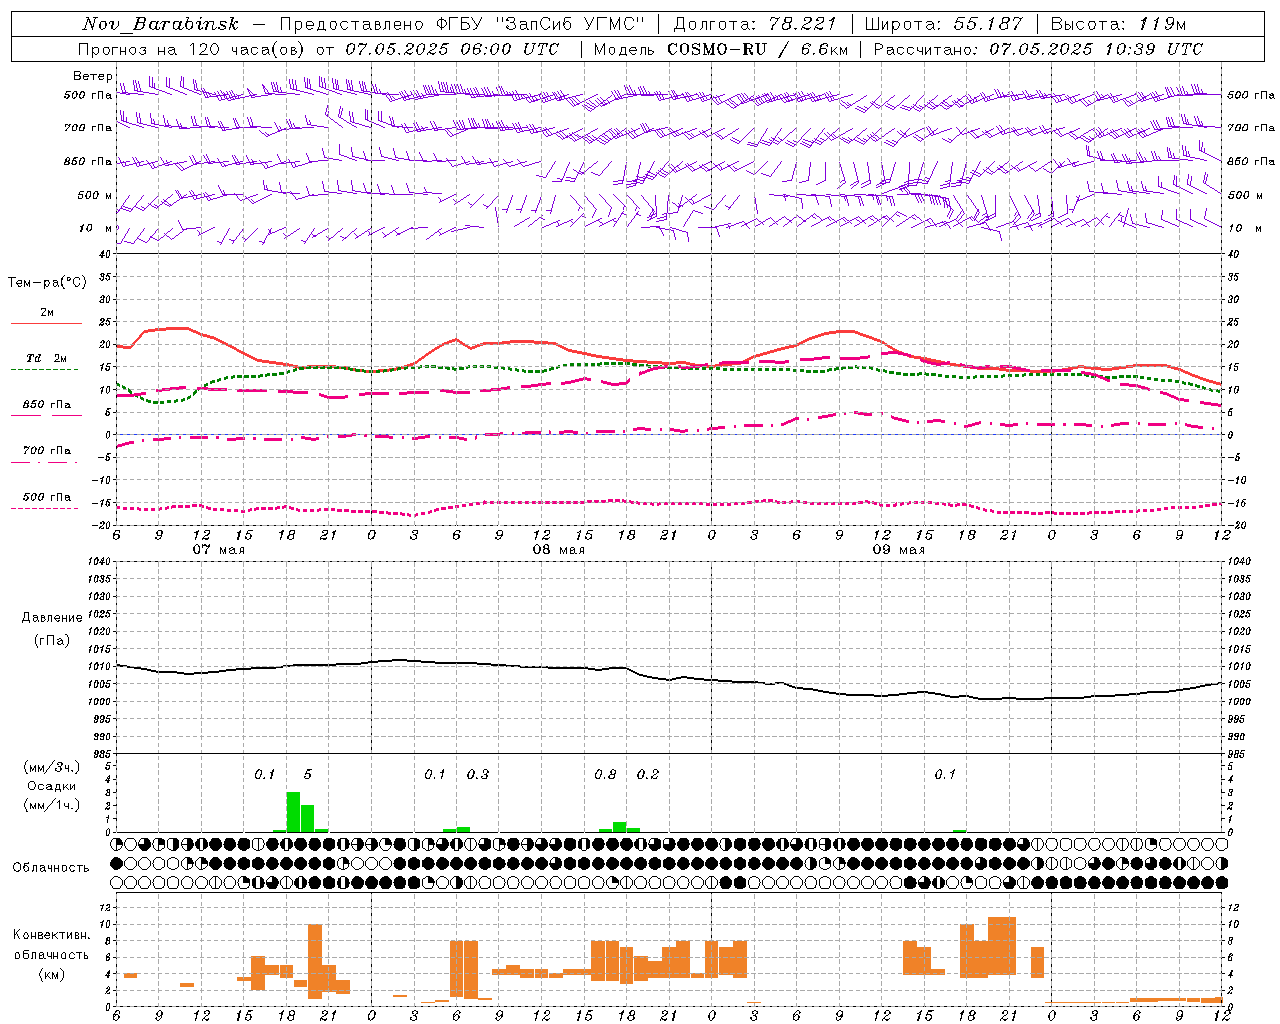
Task: Select the Облачность cloud cover label
Action: click(51, 868)
